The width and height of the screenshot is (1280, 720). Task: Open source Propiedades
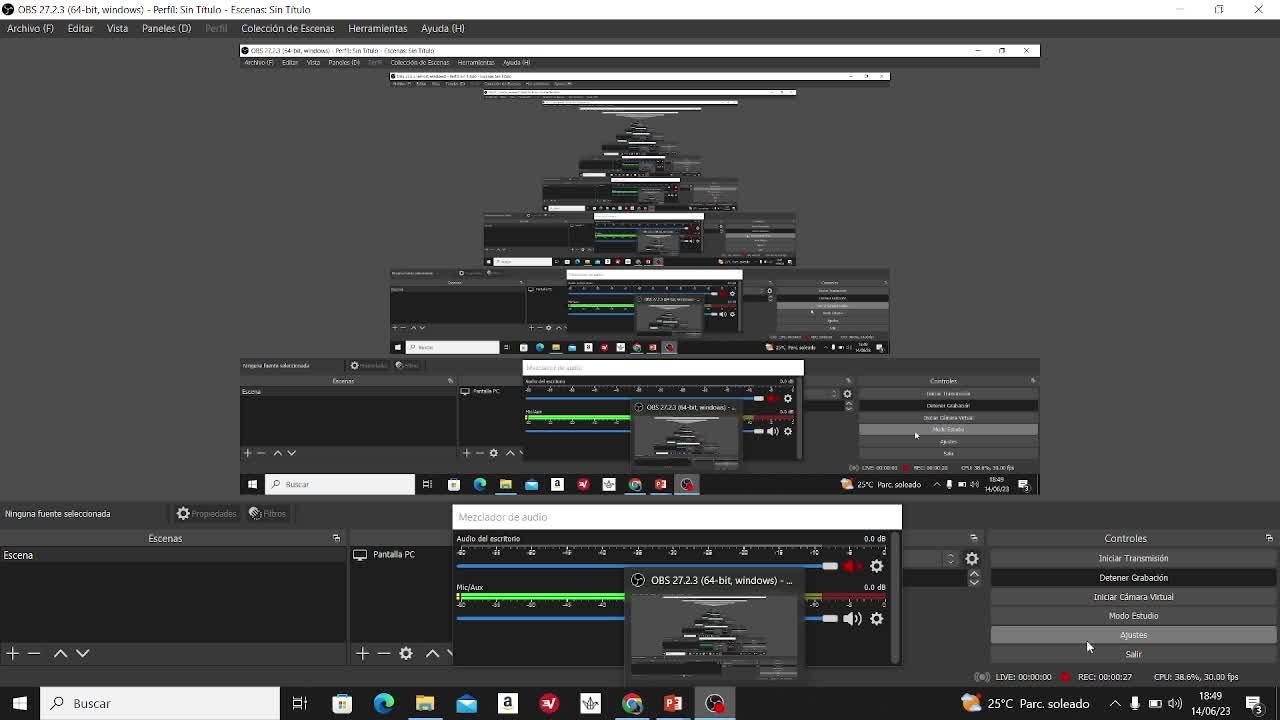pos(206,513)
